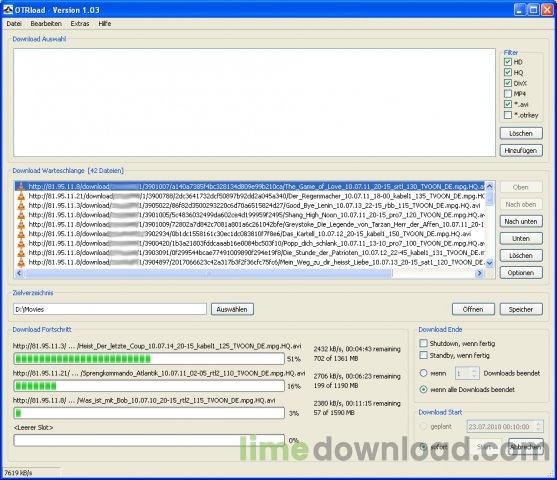Select Der_Regenmacher queue entry text
The width and height of the screenshot is (557, 480).
point(256,196)
